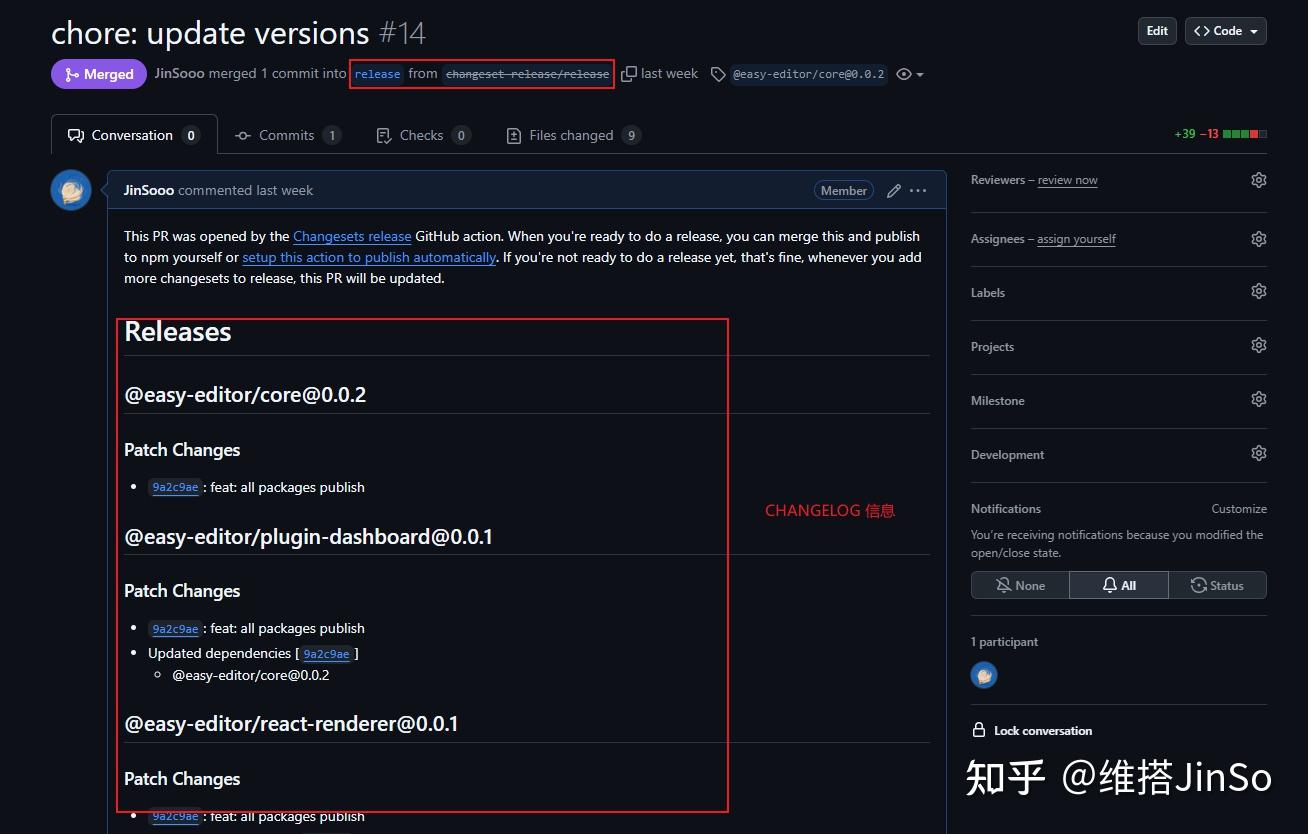This screenshot has height=834, width=1308.
Task: Open the Files changed tab
Action: (573, 135)
